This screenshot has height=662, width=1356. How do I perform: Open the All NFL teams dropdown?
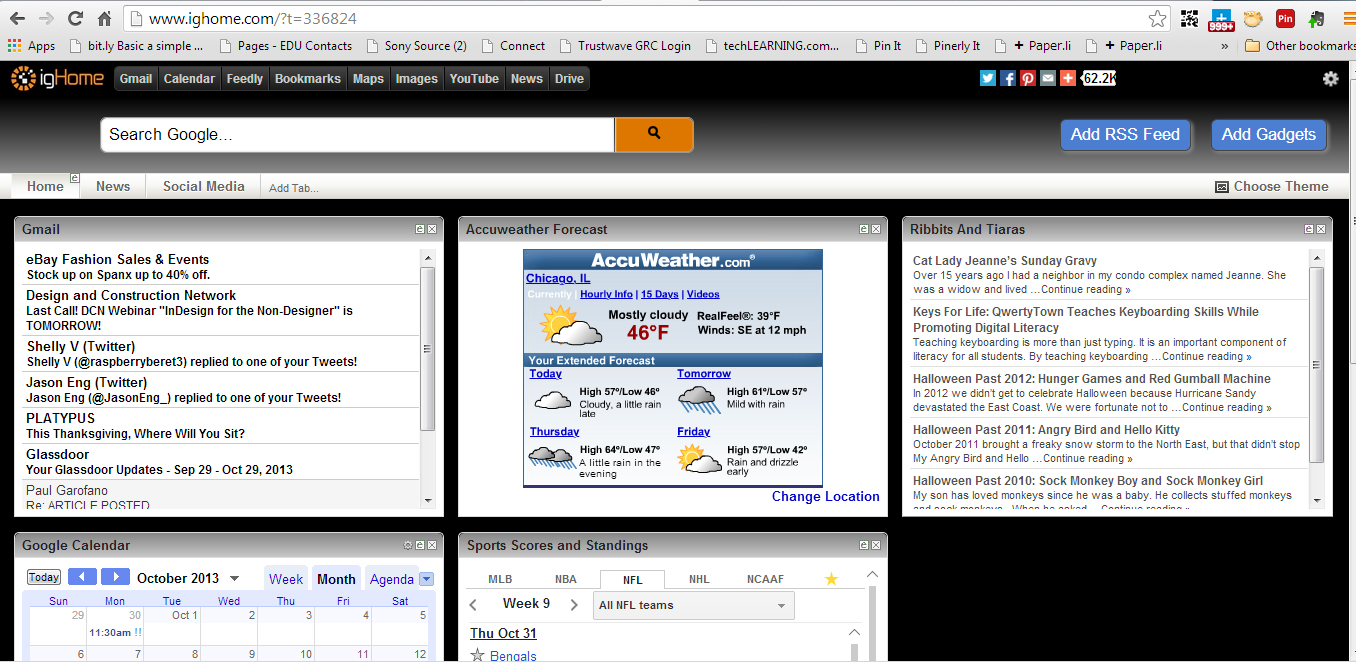pyautogui.click(x=694, y=605)
